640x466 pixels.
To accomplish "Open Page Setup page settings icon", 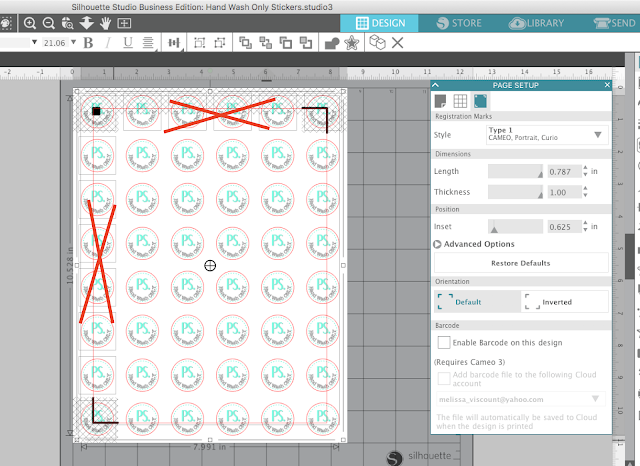I will 440,101.
